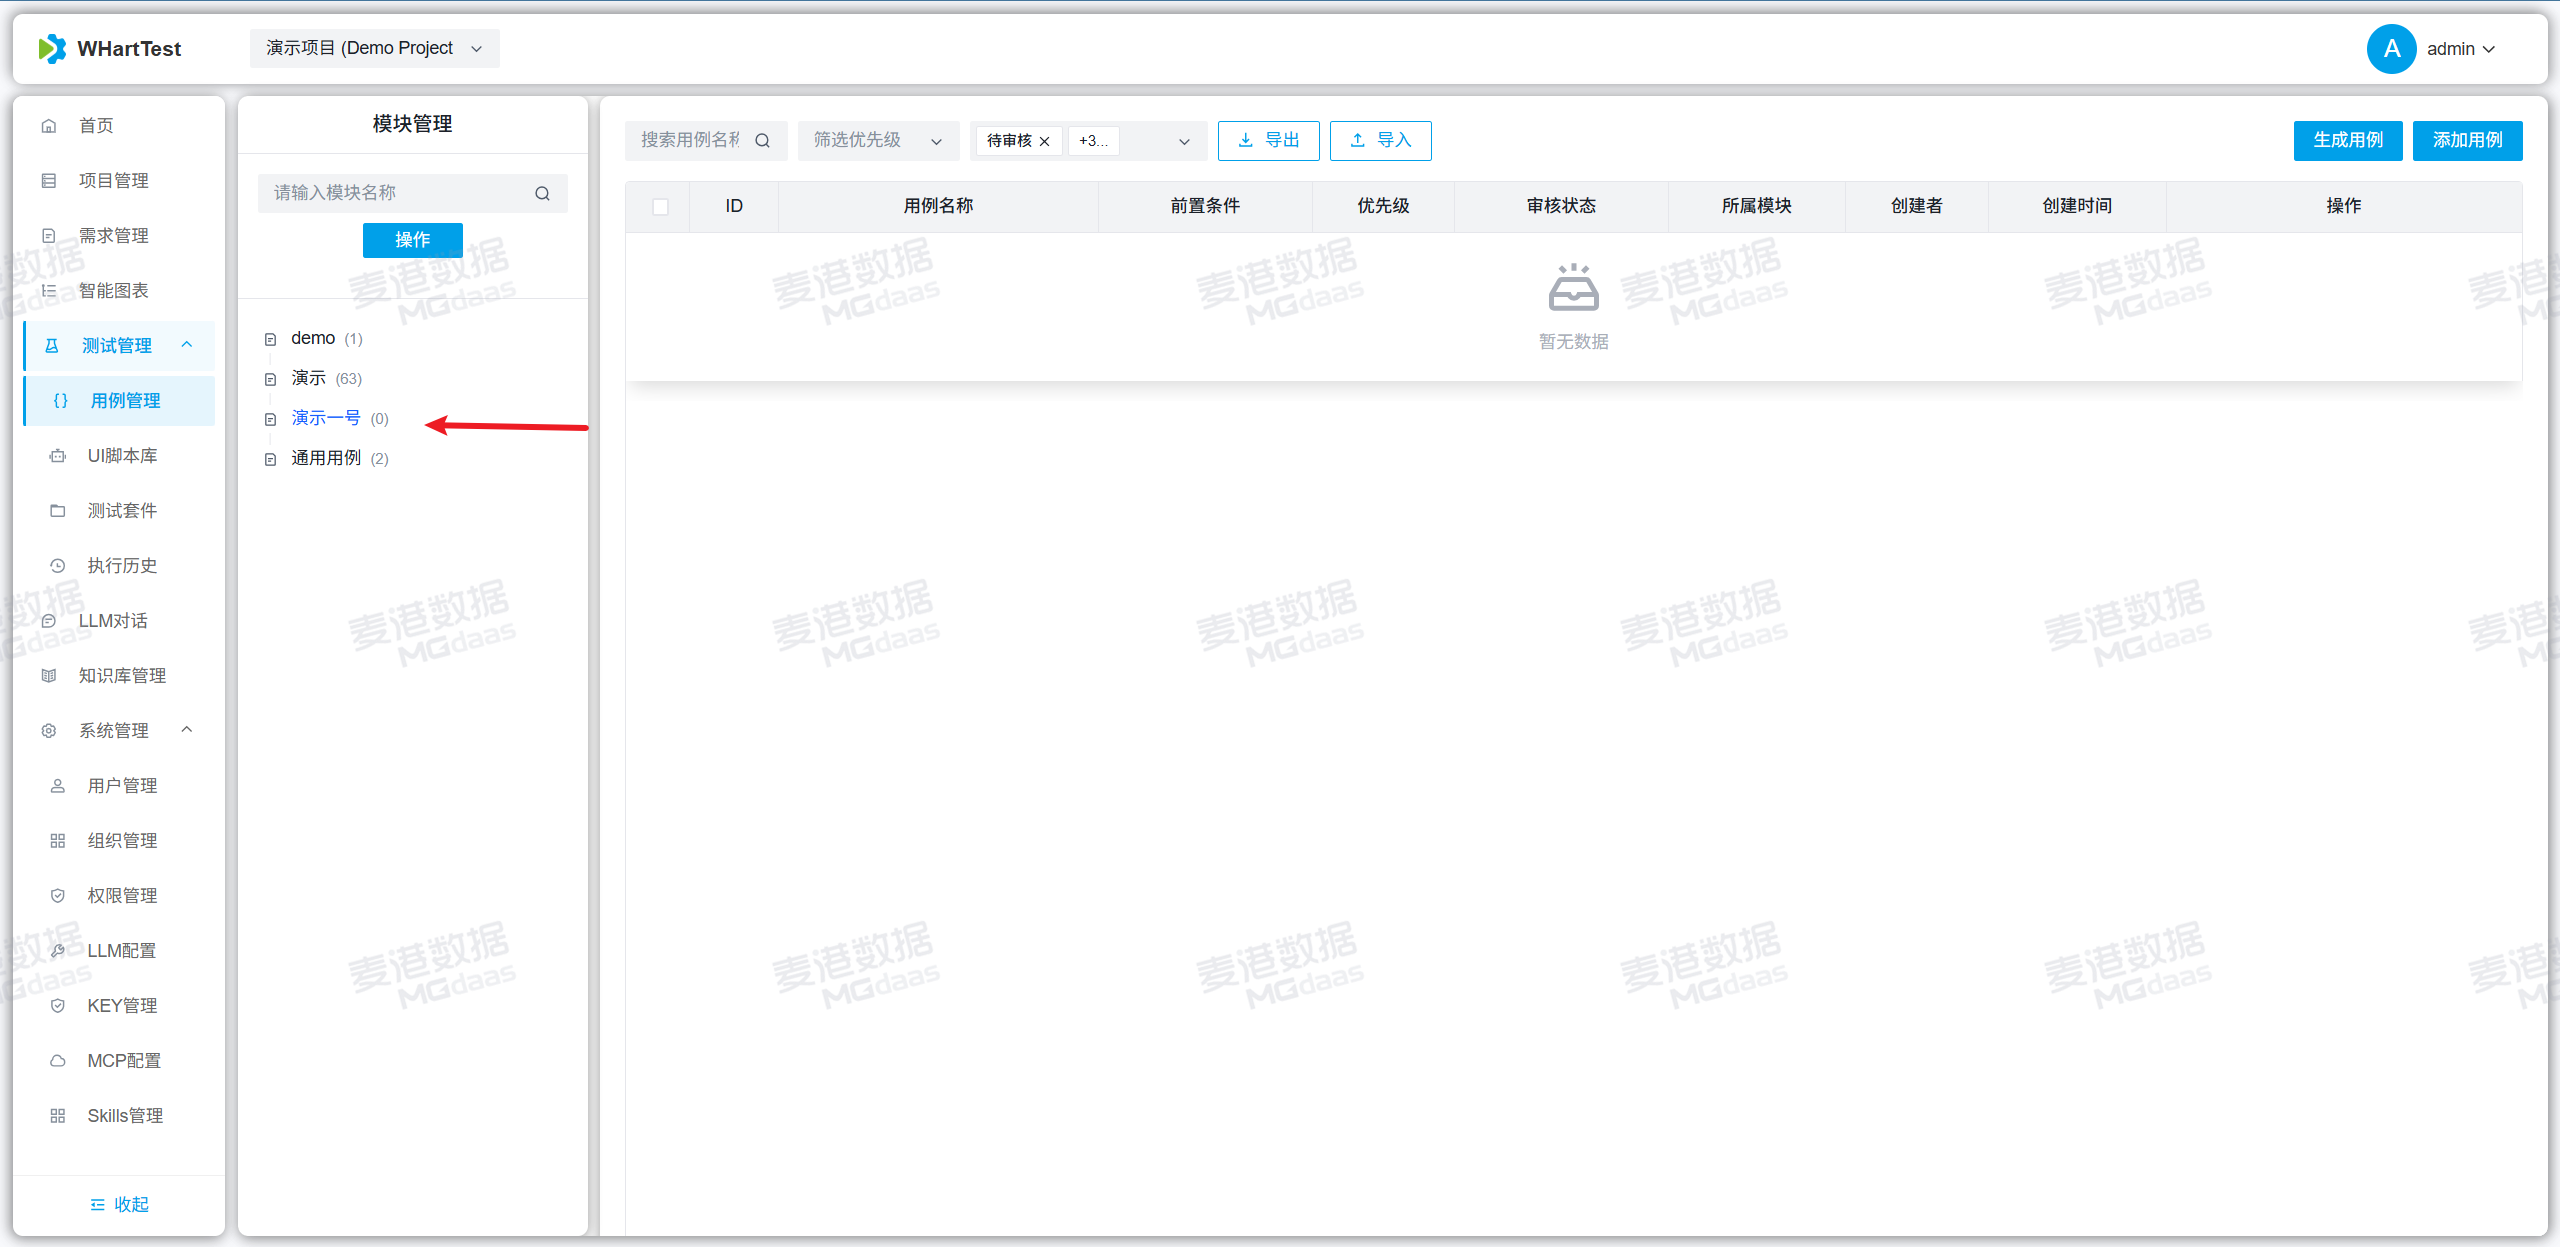Open the 筛选优先级 priority dropdown
This screenshot has width=2560, height=1247.
point(877,141)
